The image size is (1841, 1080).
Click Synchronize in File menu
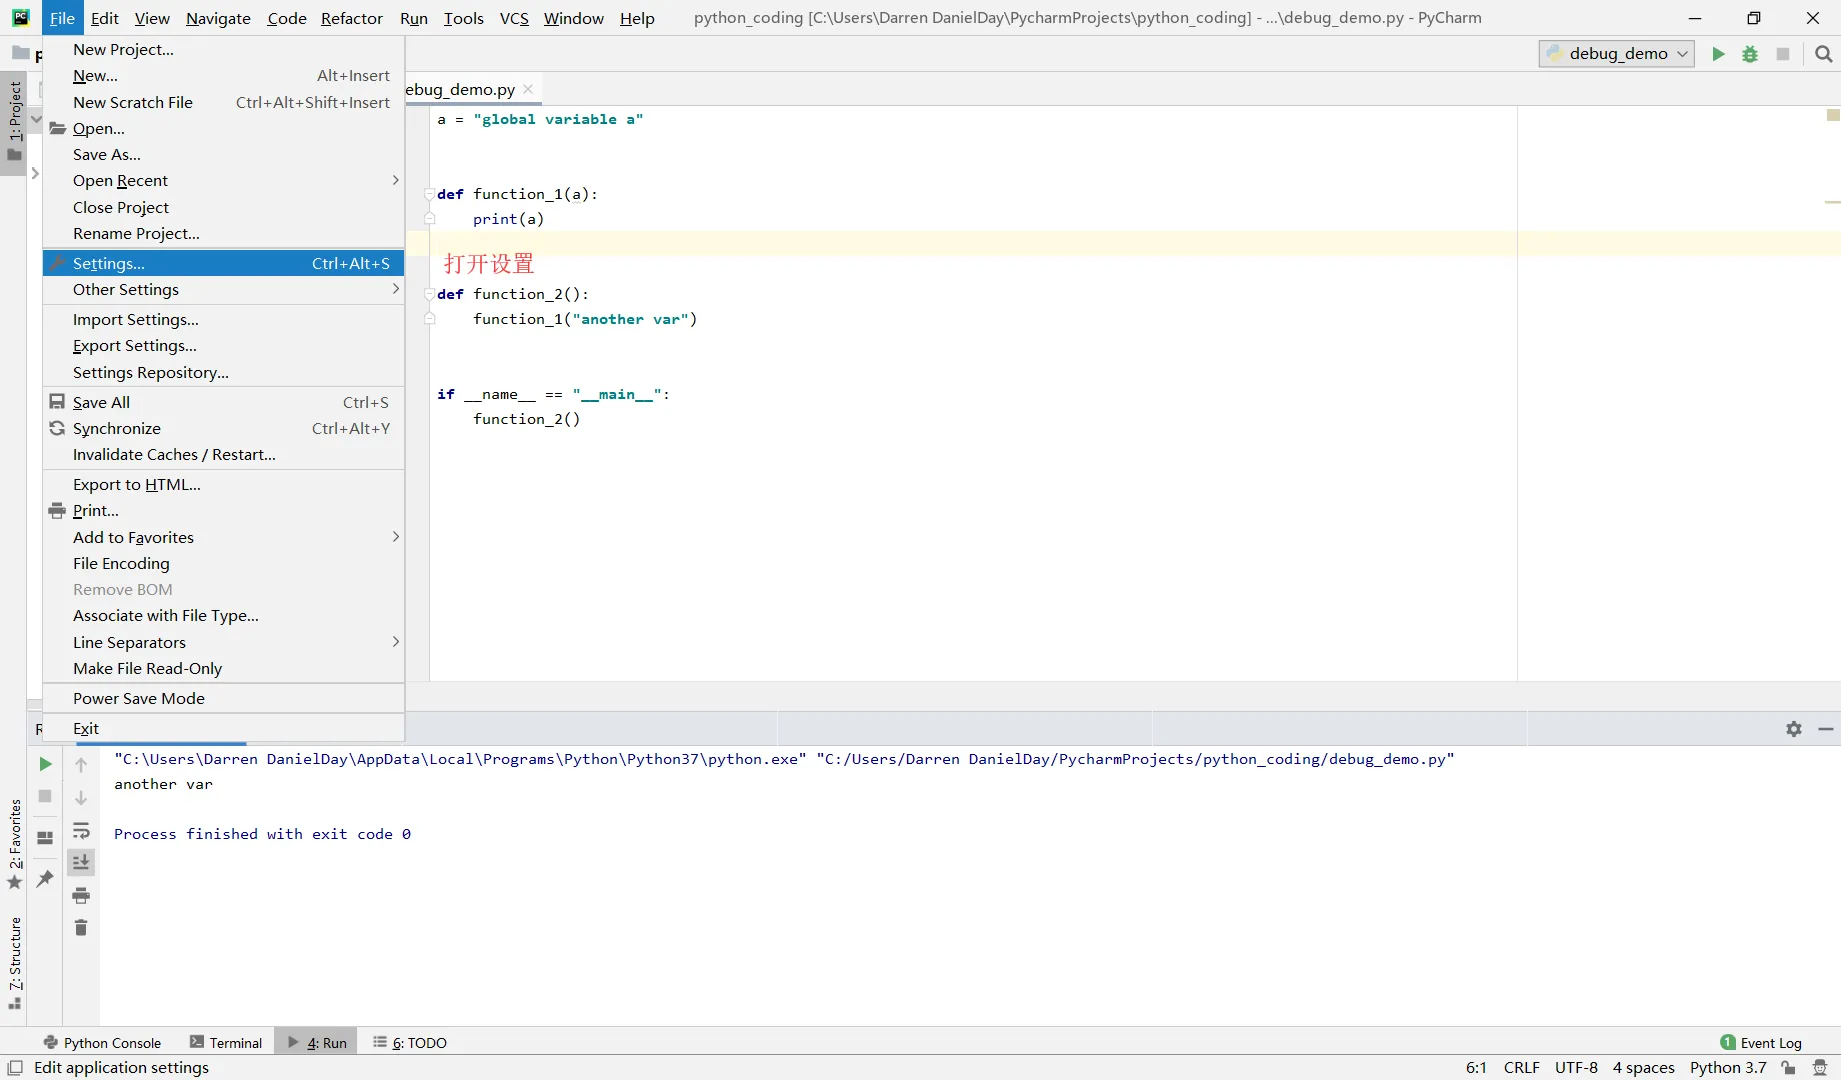224,428
